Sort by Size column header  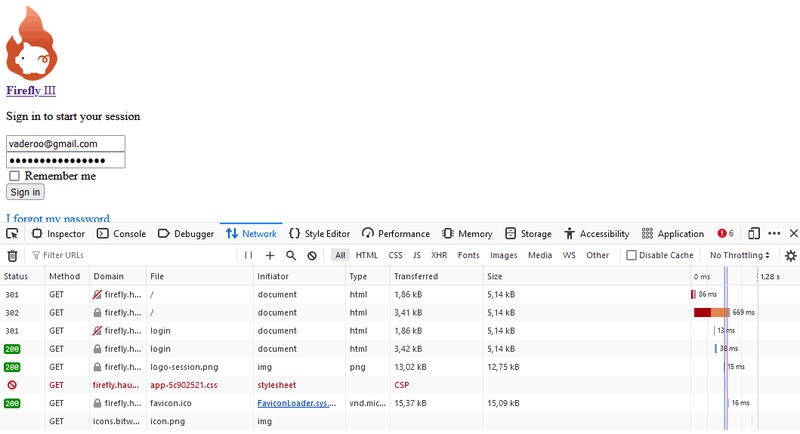point(587,276)
